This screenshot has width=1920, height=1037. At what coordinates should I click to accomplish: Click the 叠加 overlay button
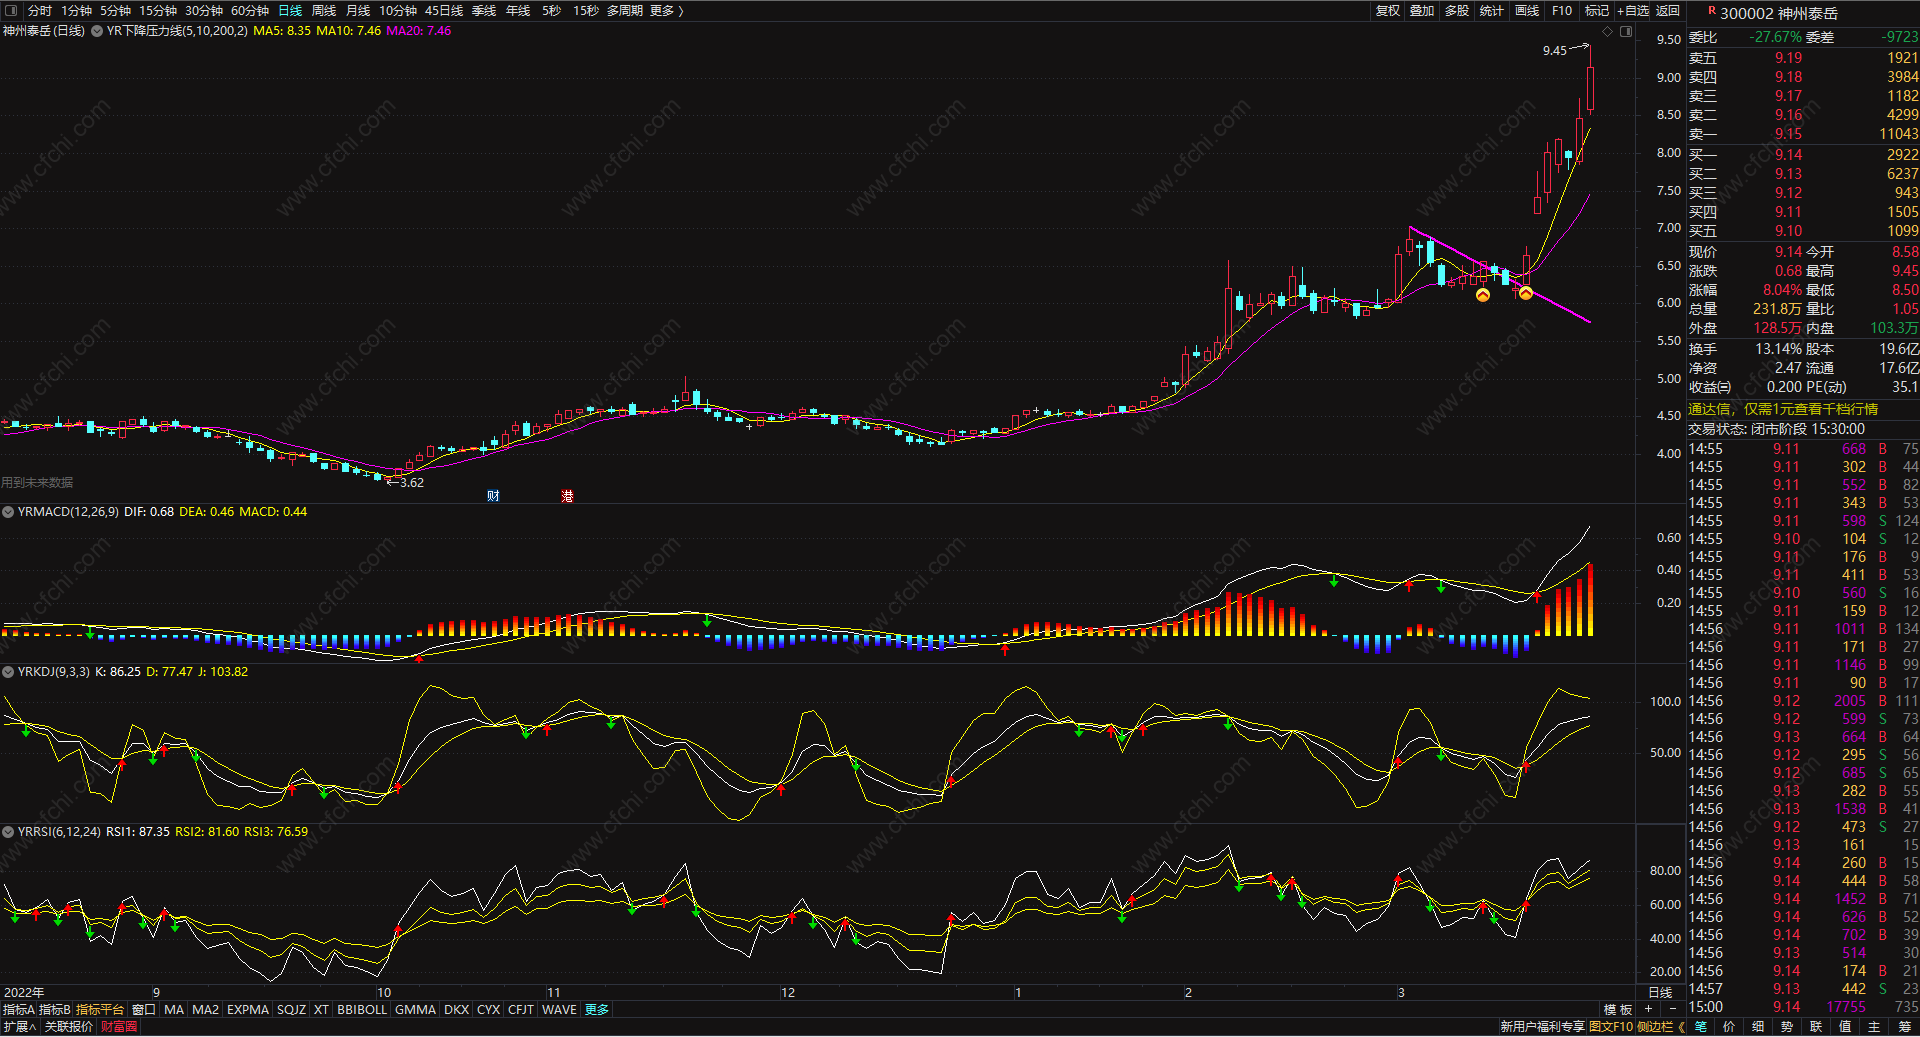pos(1422,10)
